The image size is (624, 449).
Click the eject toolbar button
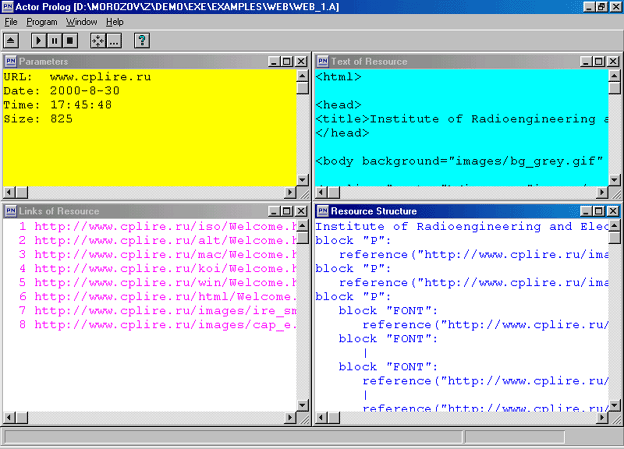pos(11,41)
